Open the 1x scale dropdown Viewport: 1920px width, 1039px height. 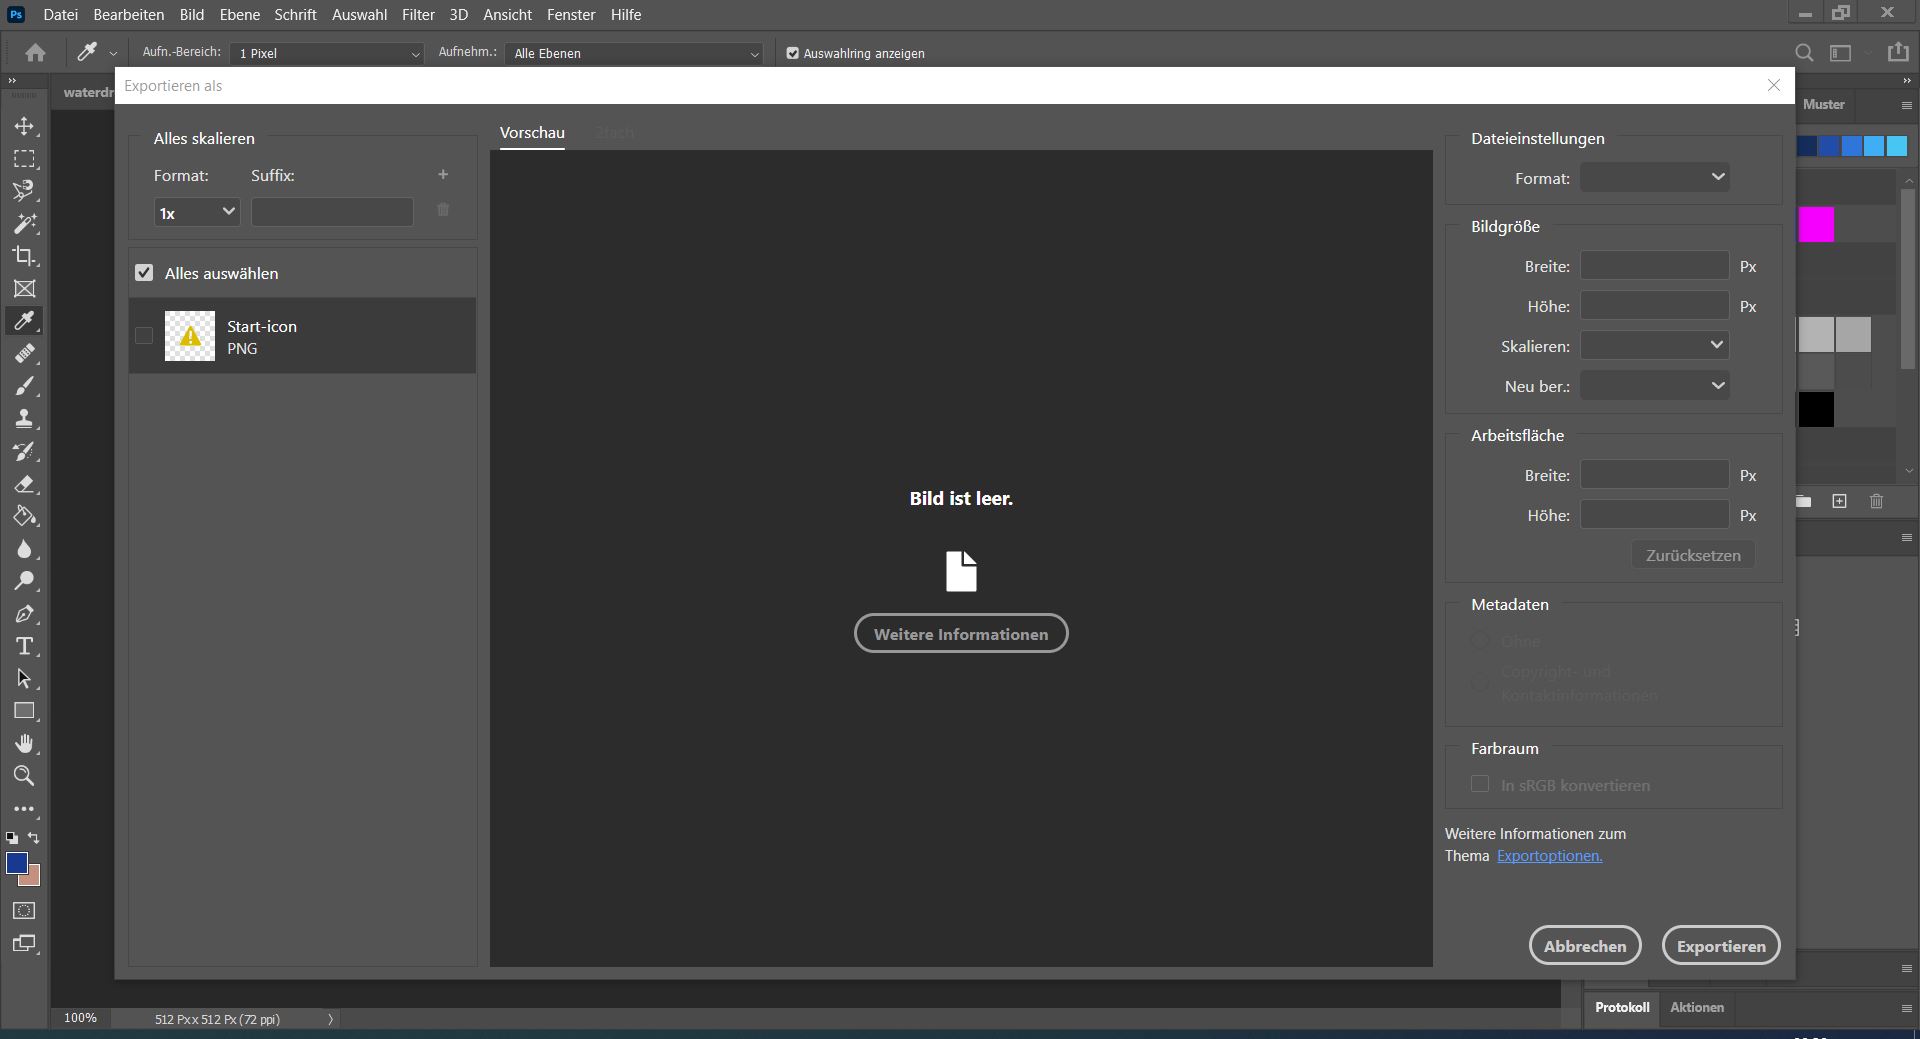pos(197,212)
